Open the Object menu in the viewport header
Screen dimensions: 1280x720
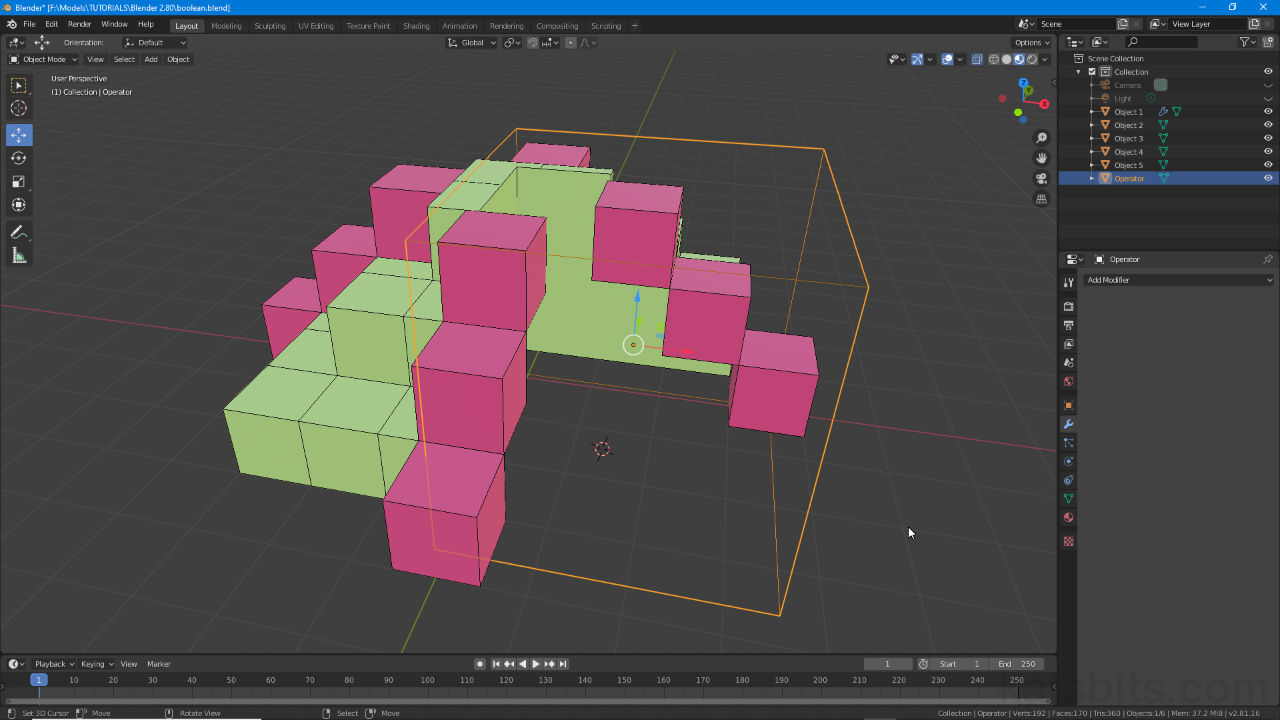click(x=178, y=59)
